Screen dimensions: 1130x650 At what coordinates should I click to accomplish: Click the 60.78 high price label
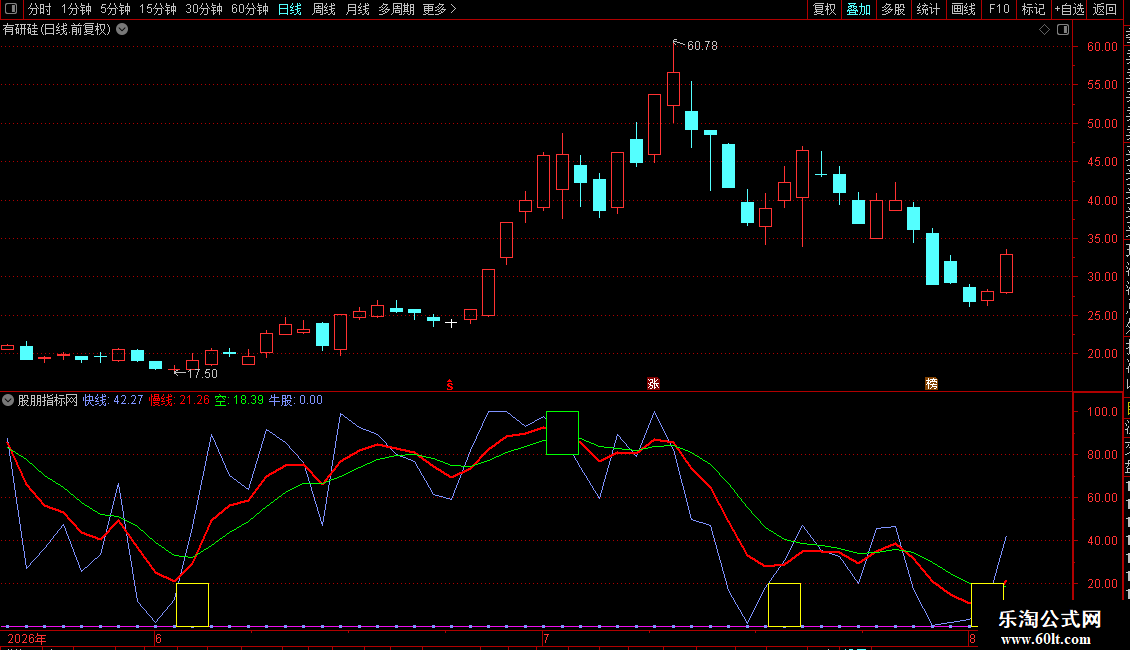[x=702, y=46]
